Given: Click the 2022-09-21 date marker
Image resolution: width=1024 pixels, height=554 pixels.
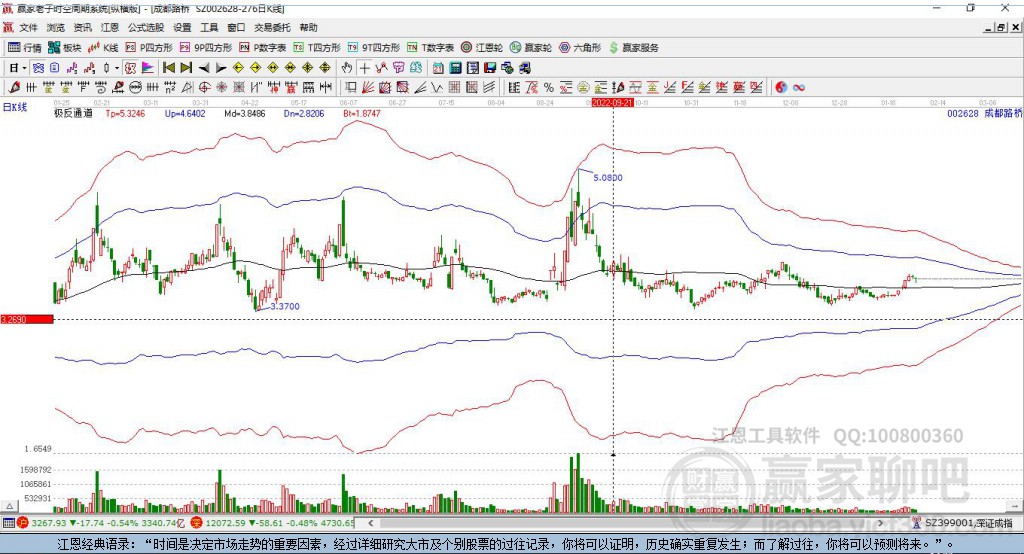Looking at the screenshot, I should (x=613, y=103).
